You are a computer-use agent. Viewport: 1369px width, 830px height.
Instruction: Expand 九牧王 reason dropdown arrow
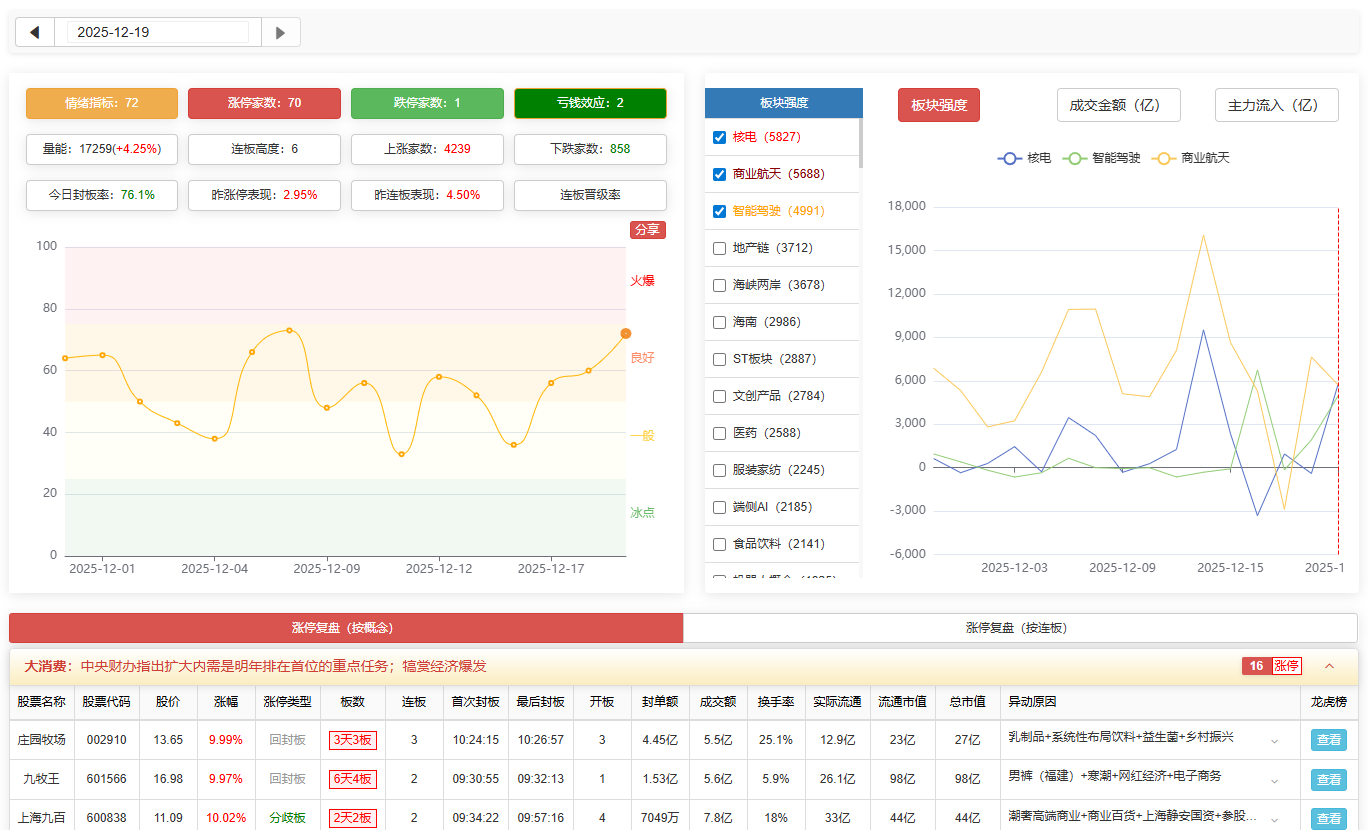[1274, 780]
